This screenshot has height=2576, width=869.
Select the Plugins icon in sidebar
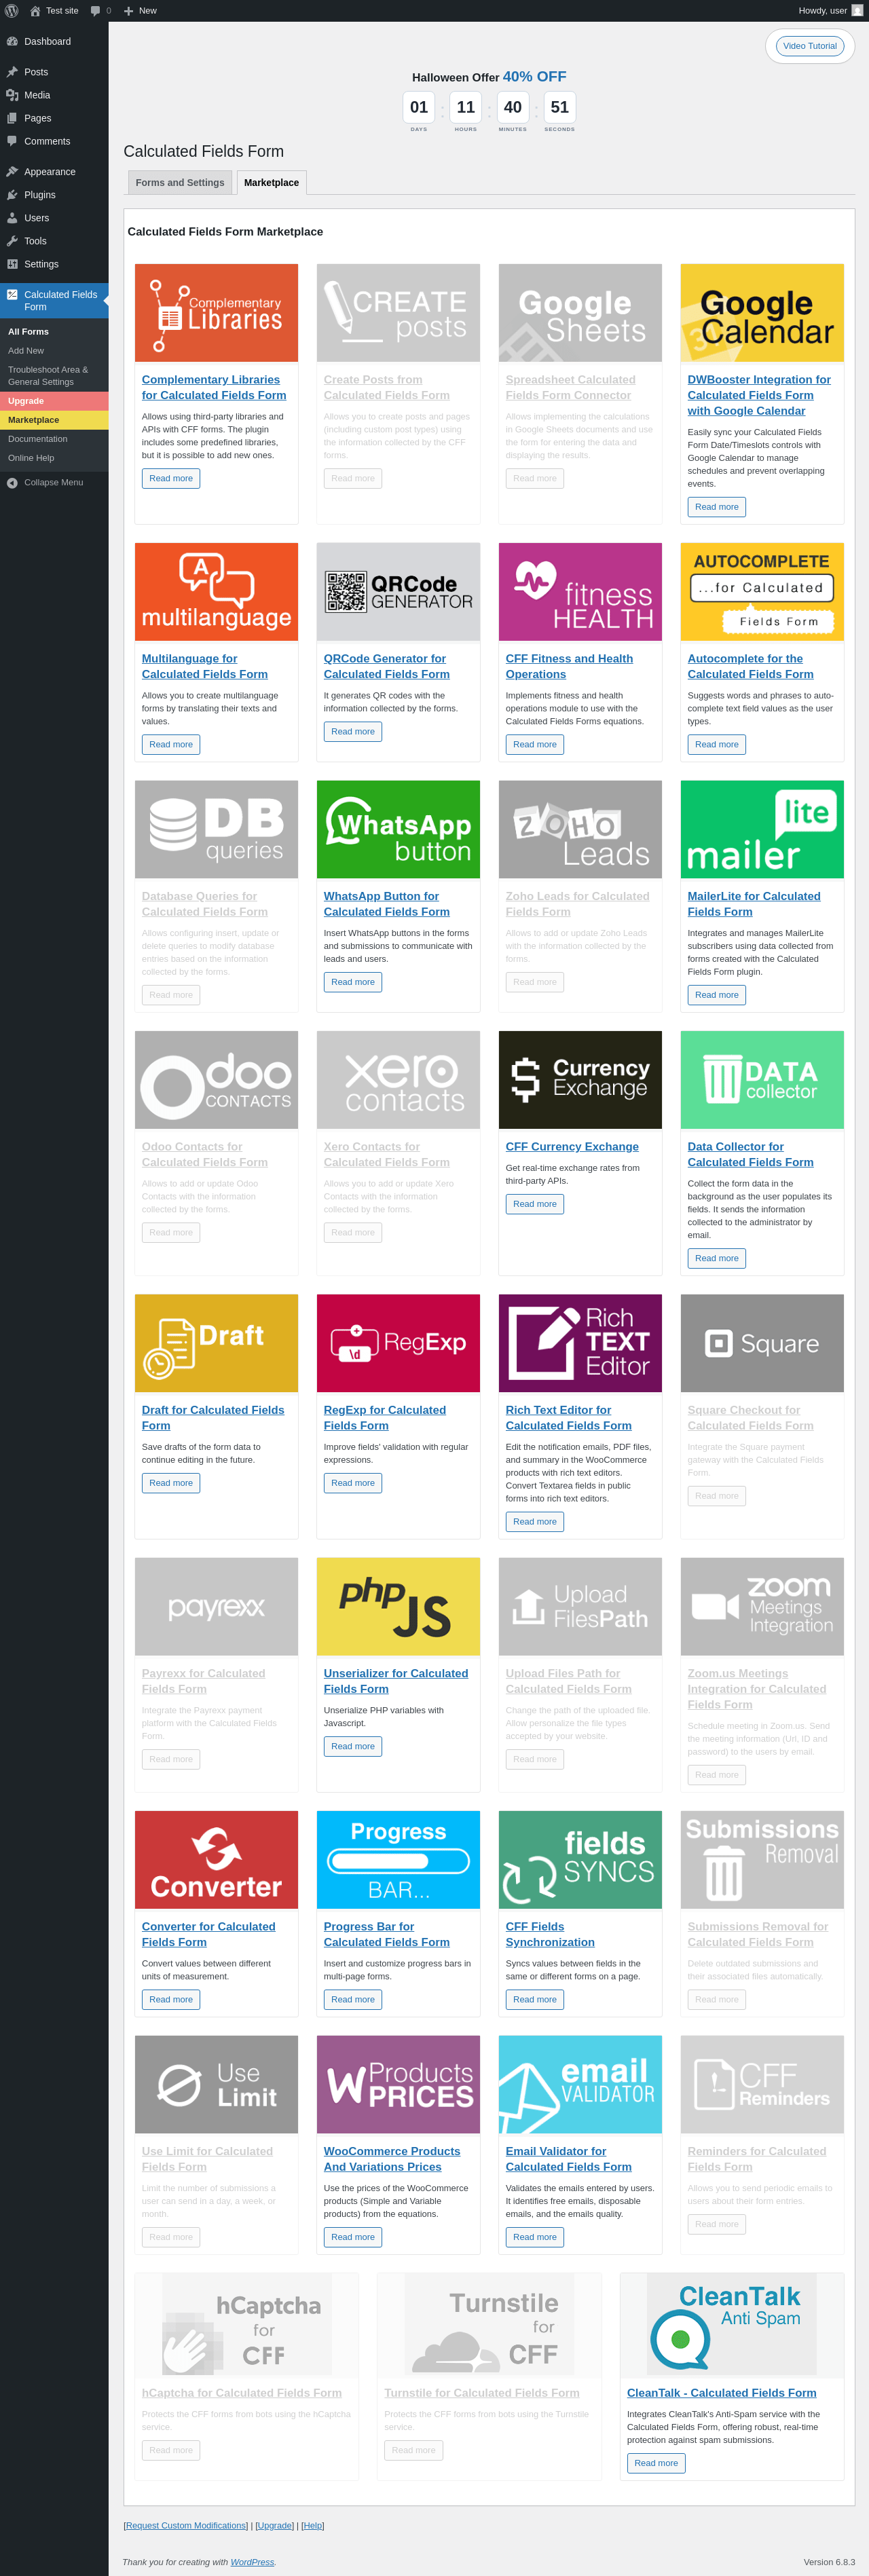pos(12,195)
